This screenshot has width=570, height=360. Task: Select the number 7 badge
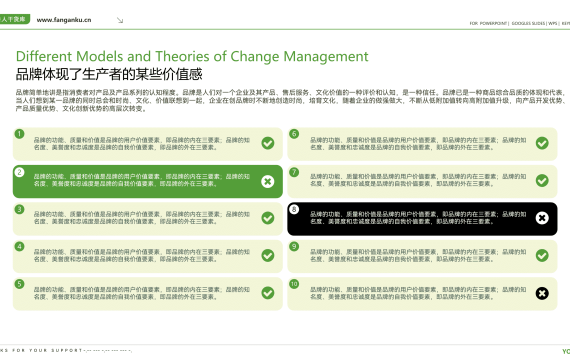tap(294, 172)
